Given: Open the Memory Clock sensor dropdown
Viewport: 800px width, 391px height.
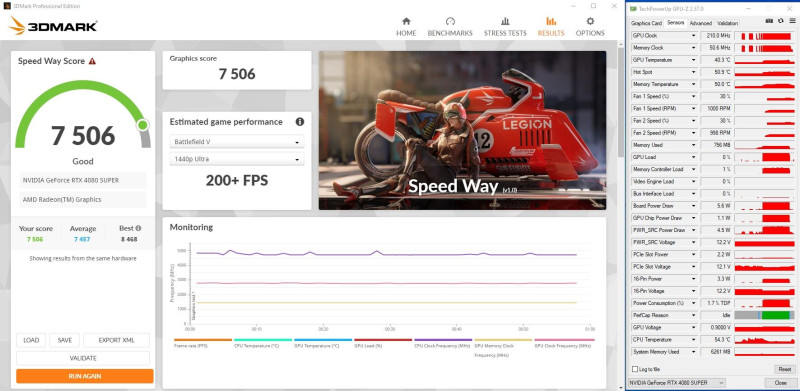Looking at the screenshot, I should click(693, 48).
